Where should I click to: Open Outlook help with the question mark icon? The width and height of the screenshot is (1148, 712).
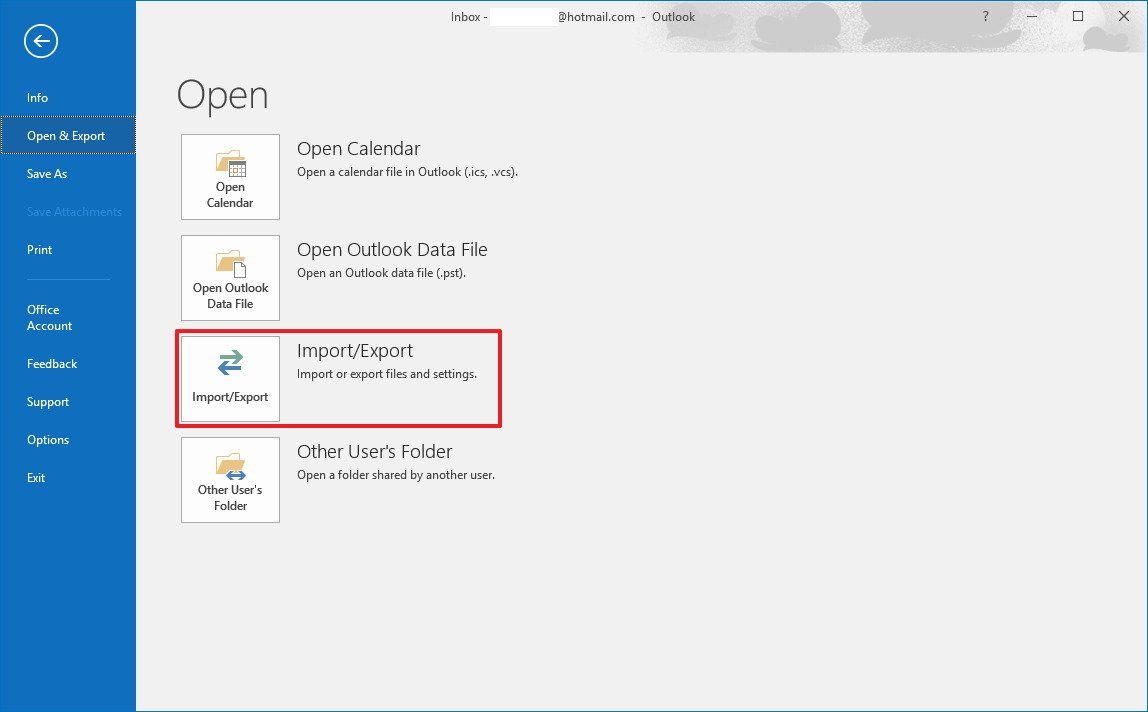(985, 16)
